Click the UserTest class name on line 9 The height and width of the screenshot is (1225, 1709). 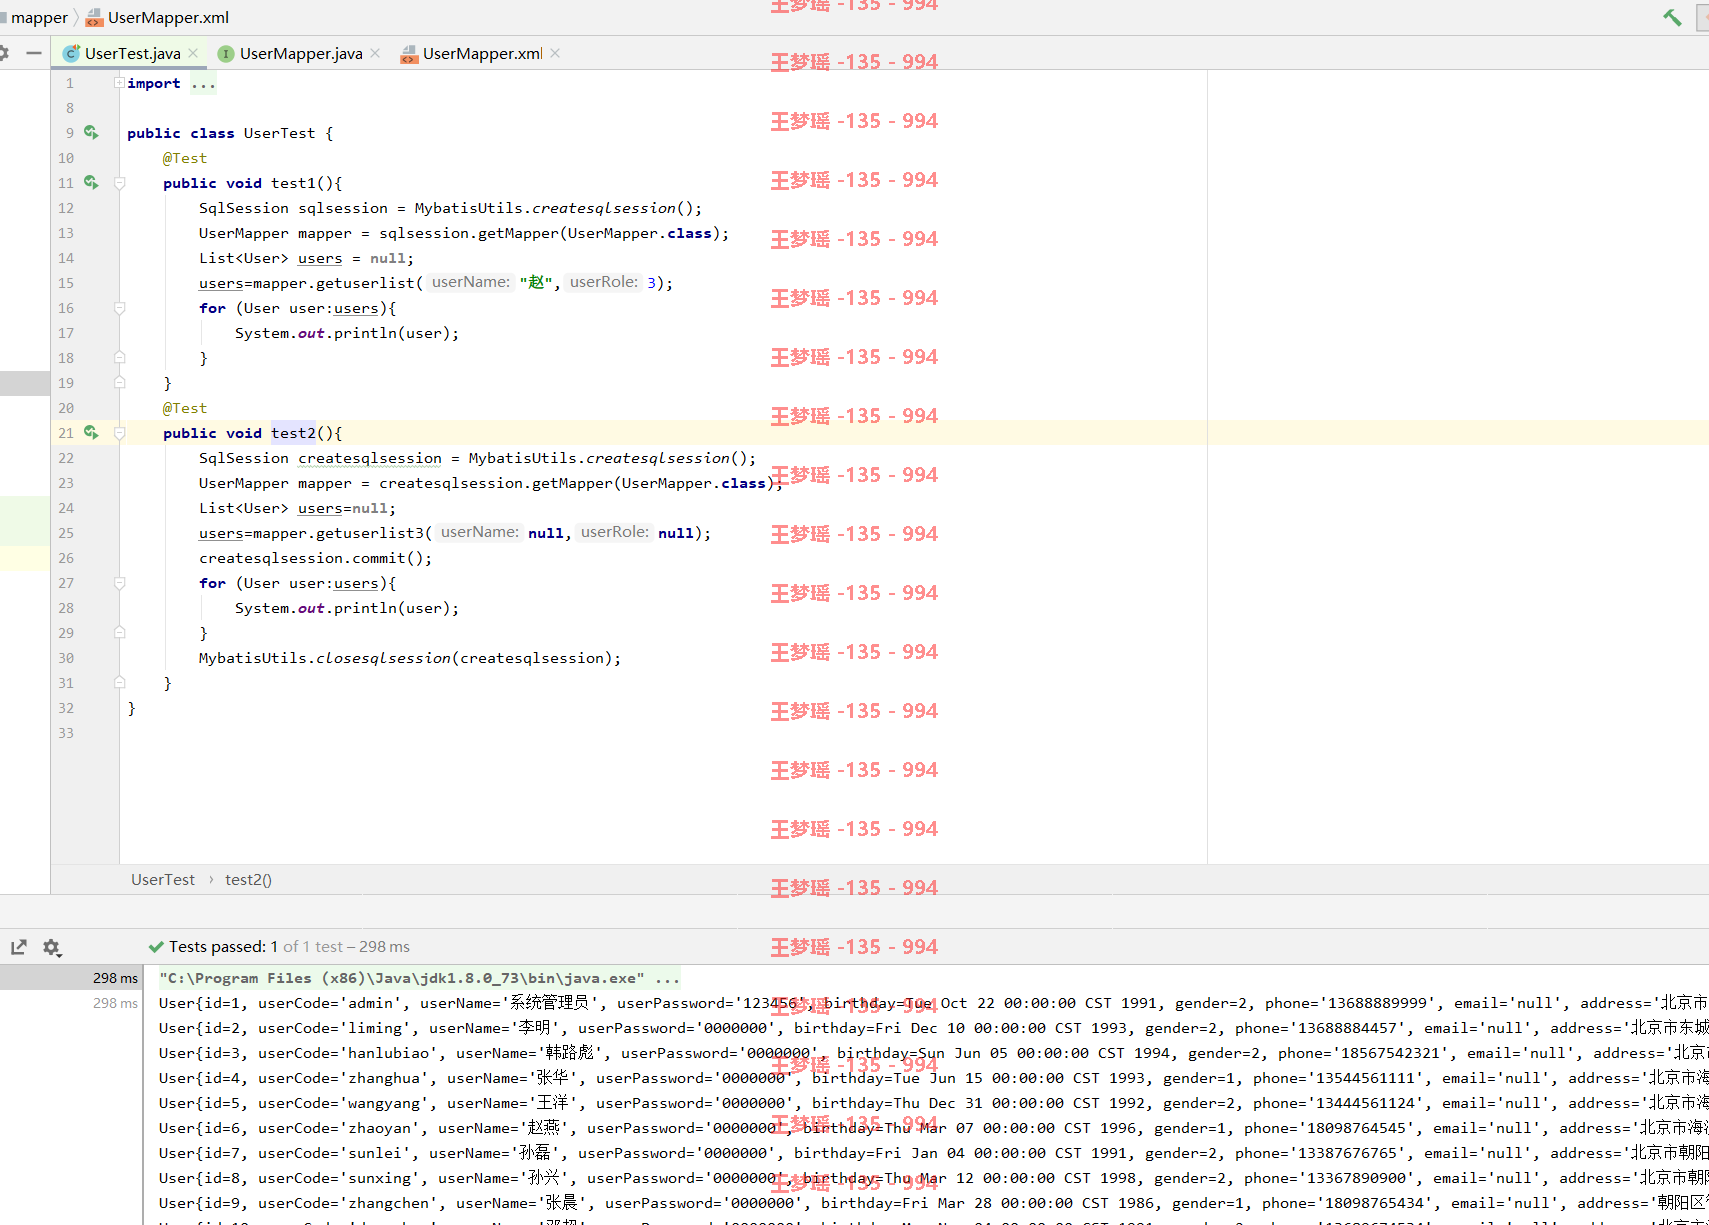(279, 133)
